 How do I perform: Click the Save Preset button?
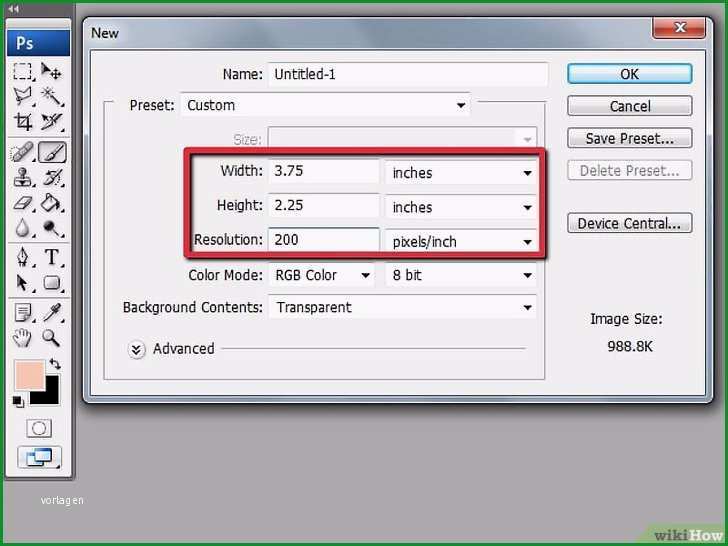pyautogui.click(x=630, y=138)
